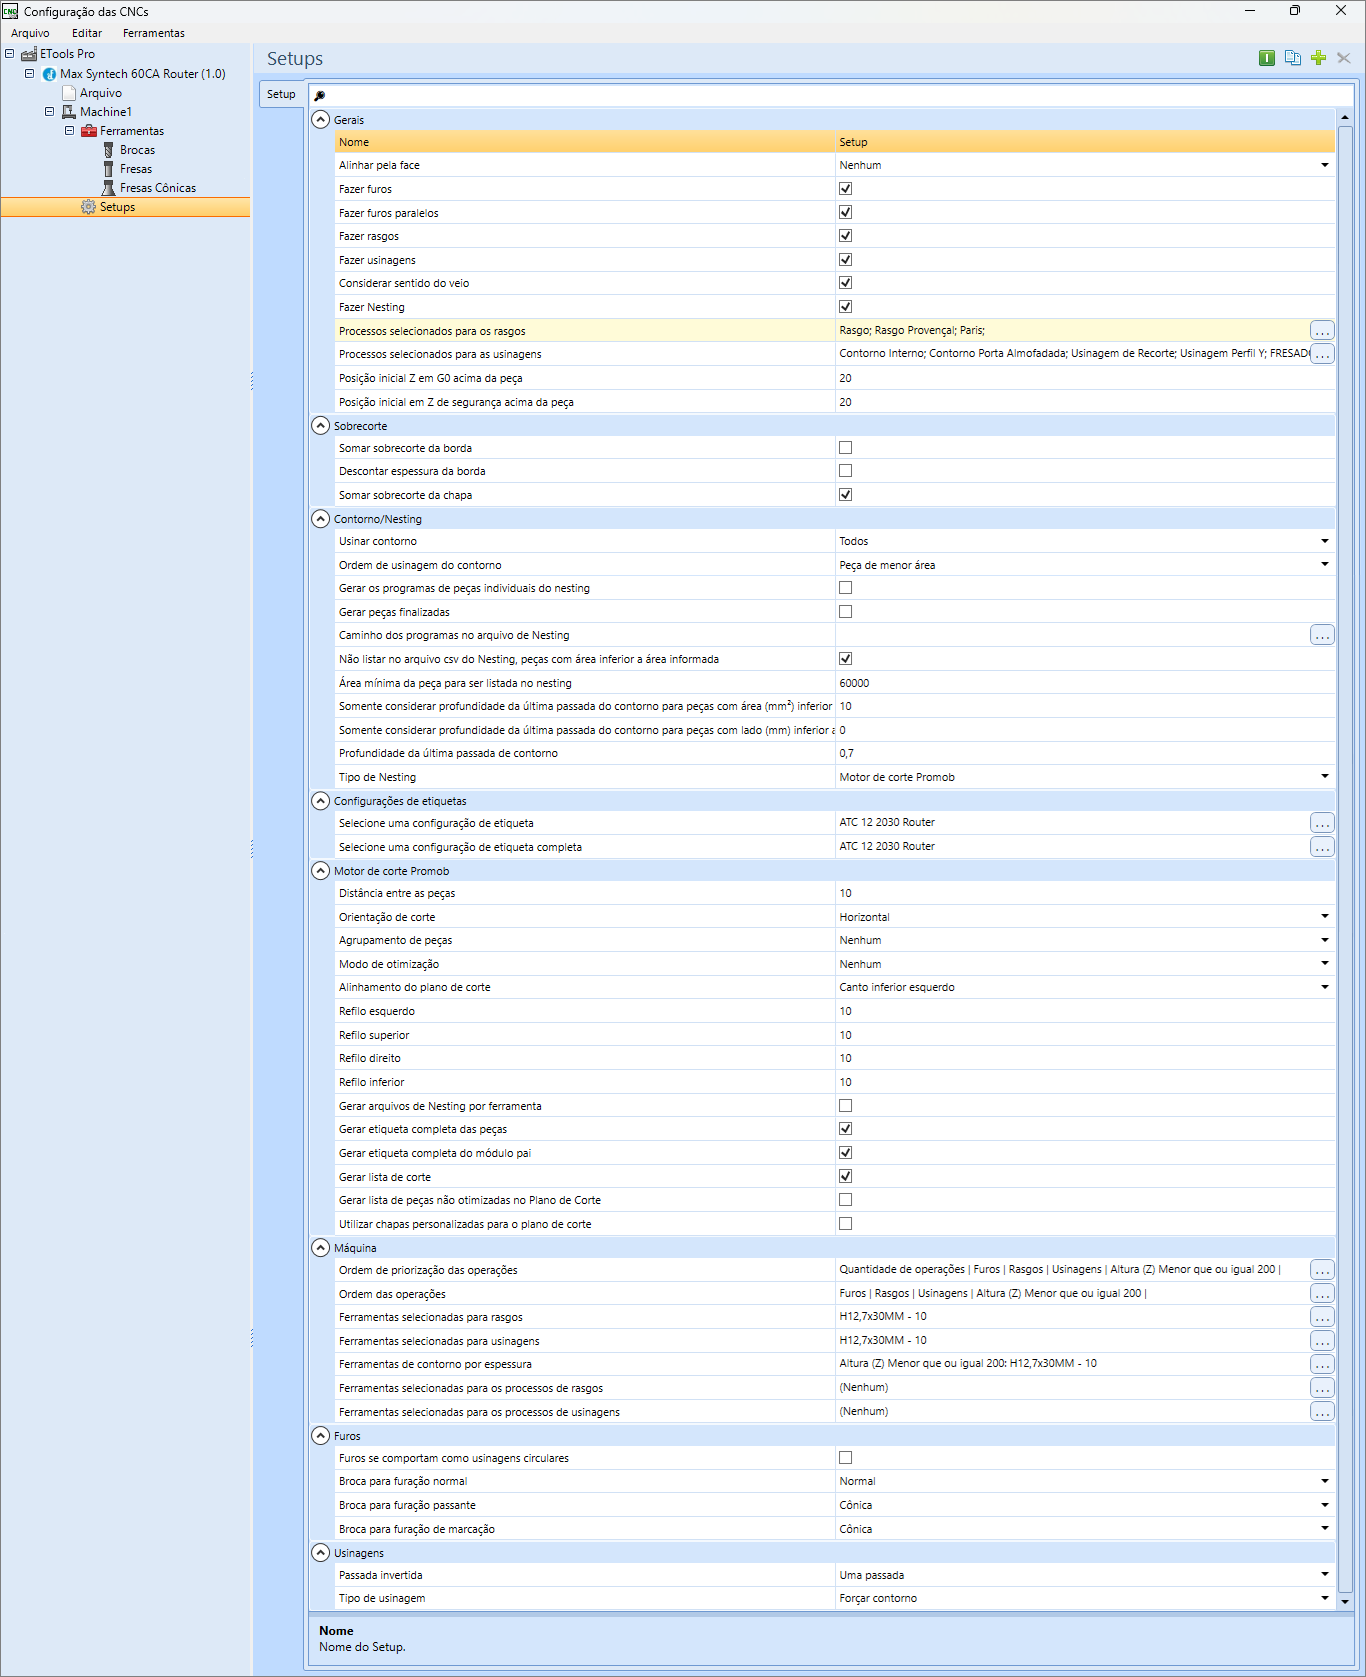Collapse the Sobrecorte section
This screenshot has width=1366, height=1677.
point(320,426)
